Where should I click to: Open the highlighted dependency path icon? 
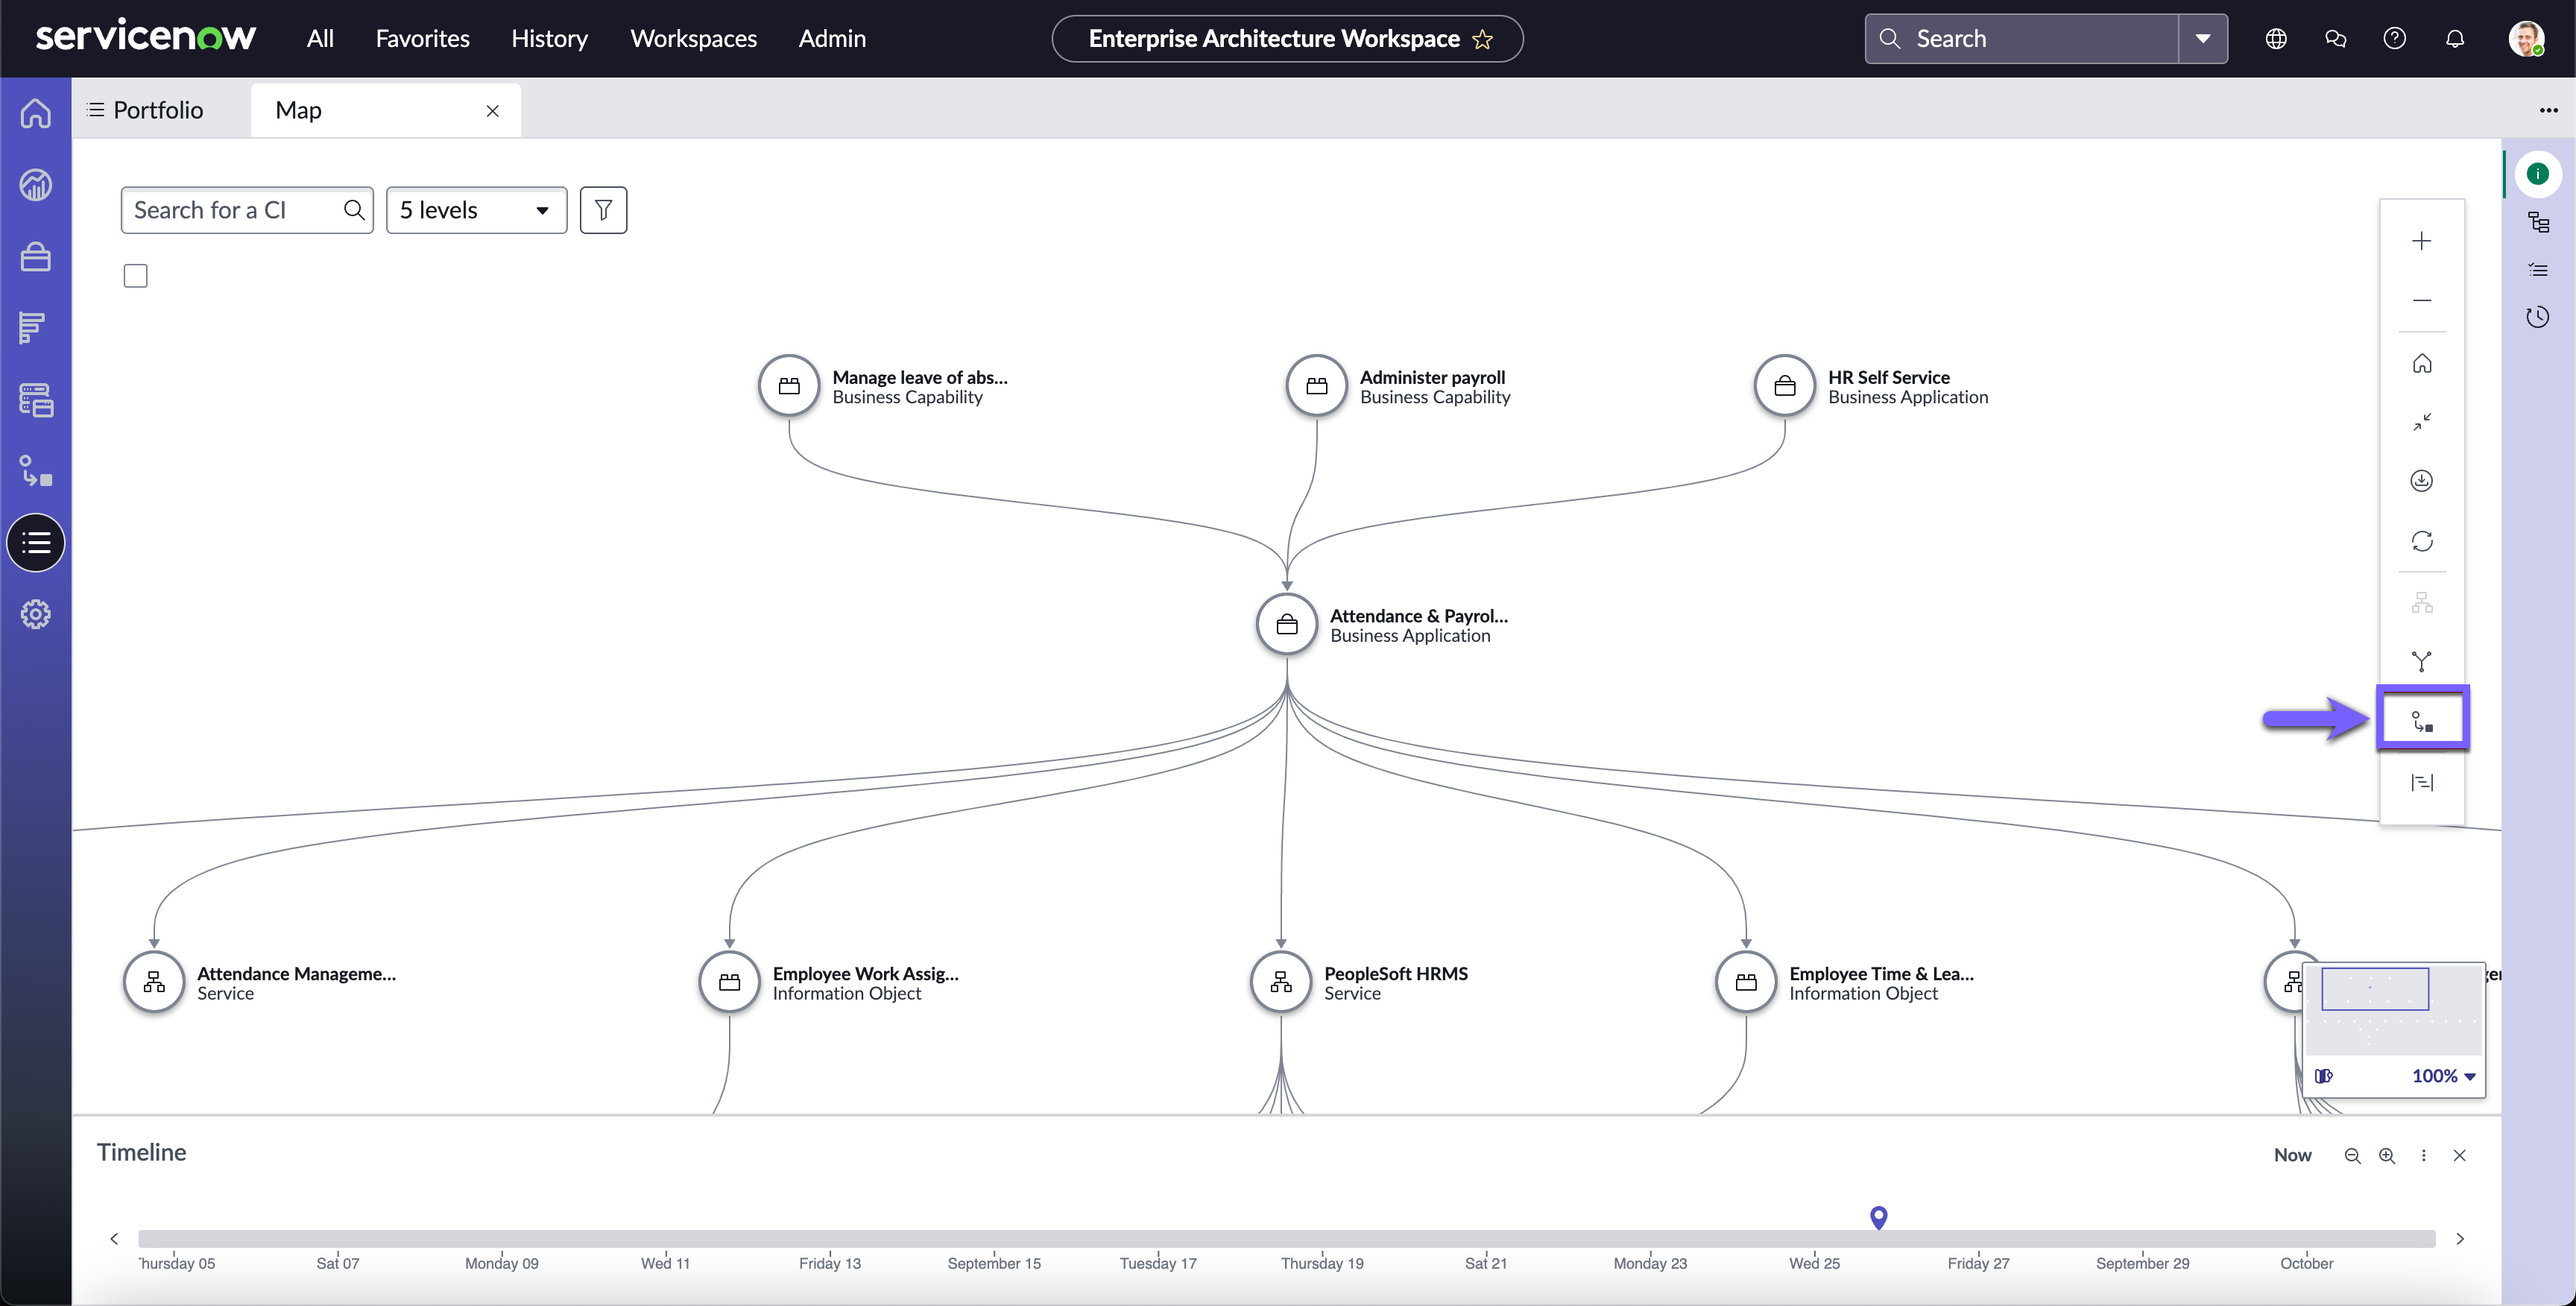pos(2422,719)
